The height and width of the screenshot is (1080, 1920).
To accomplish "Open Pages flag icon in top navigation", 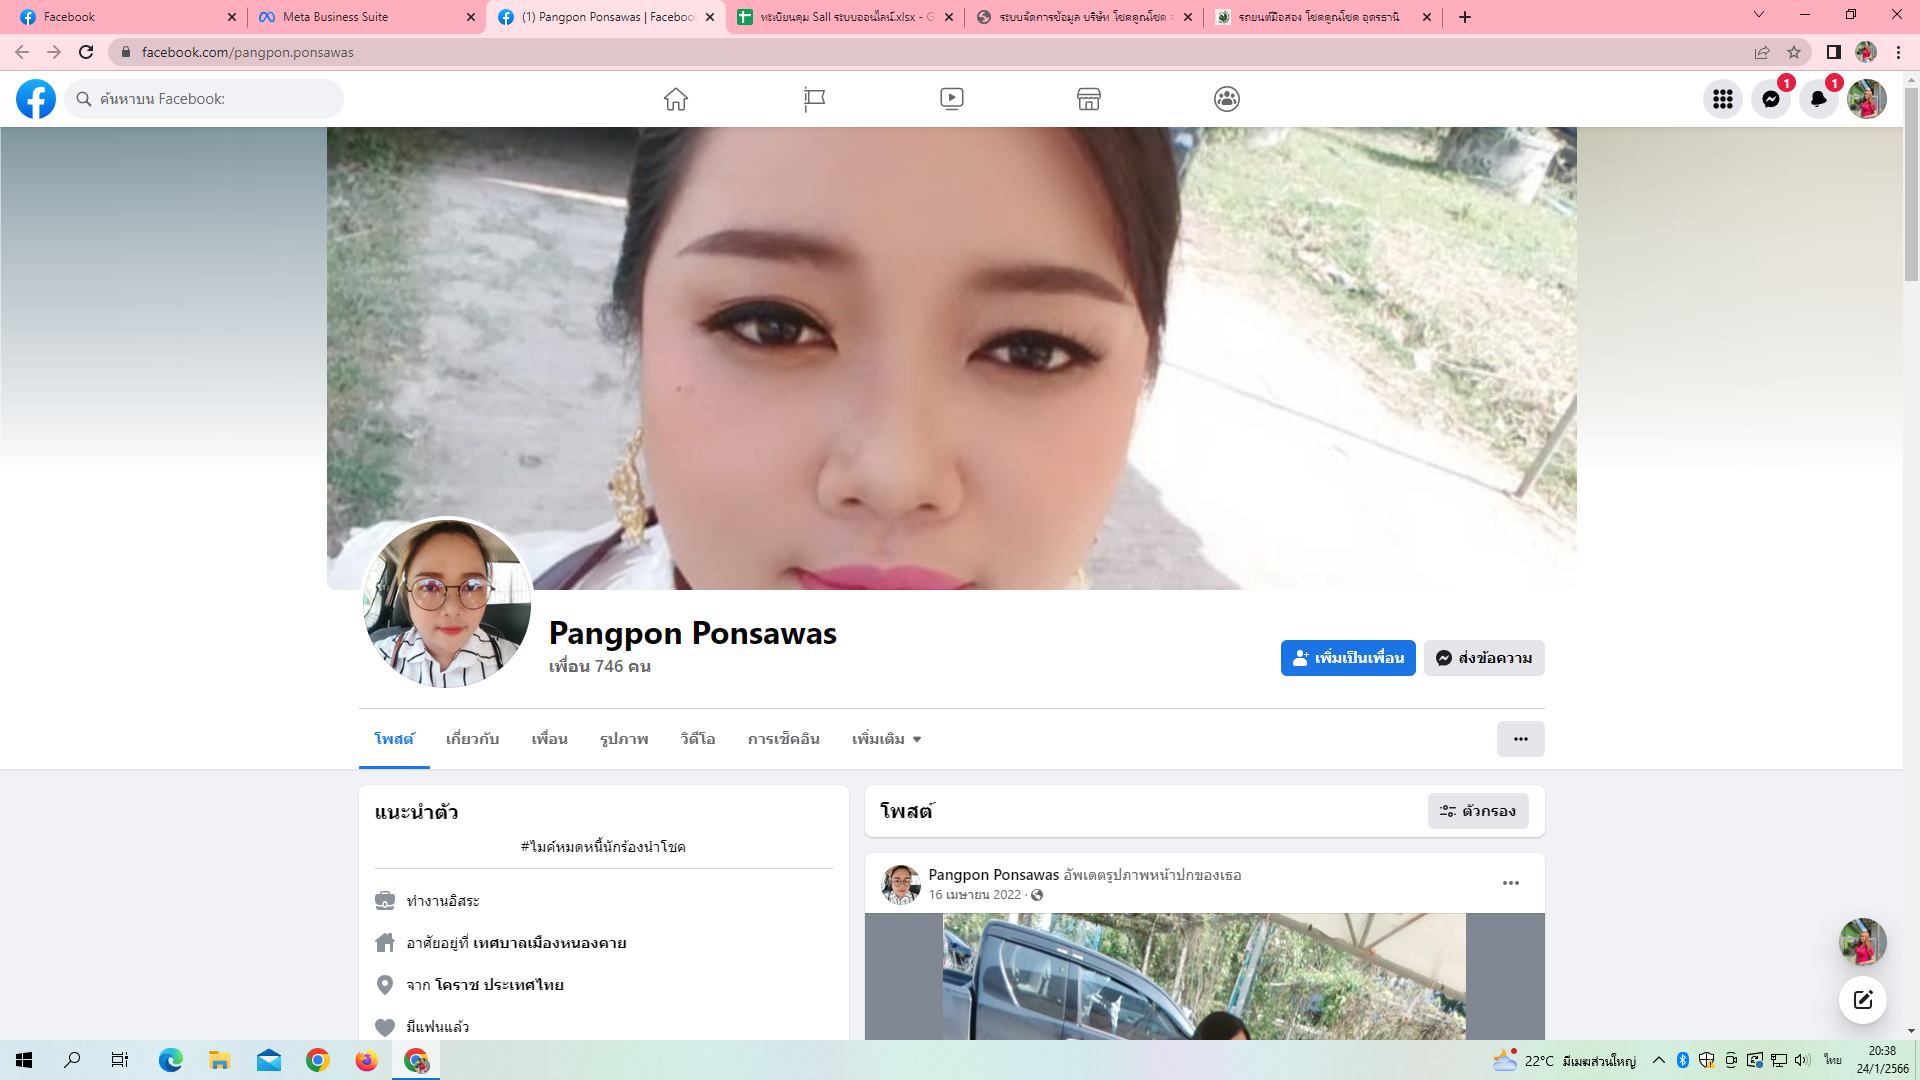I will (814, 99).
